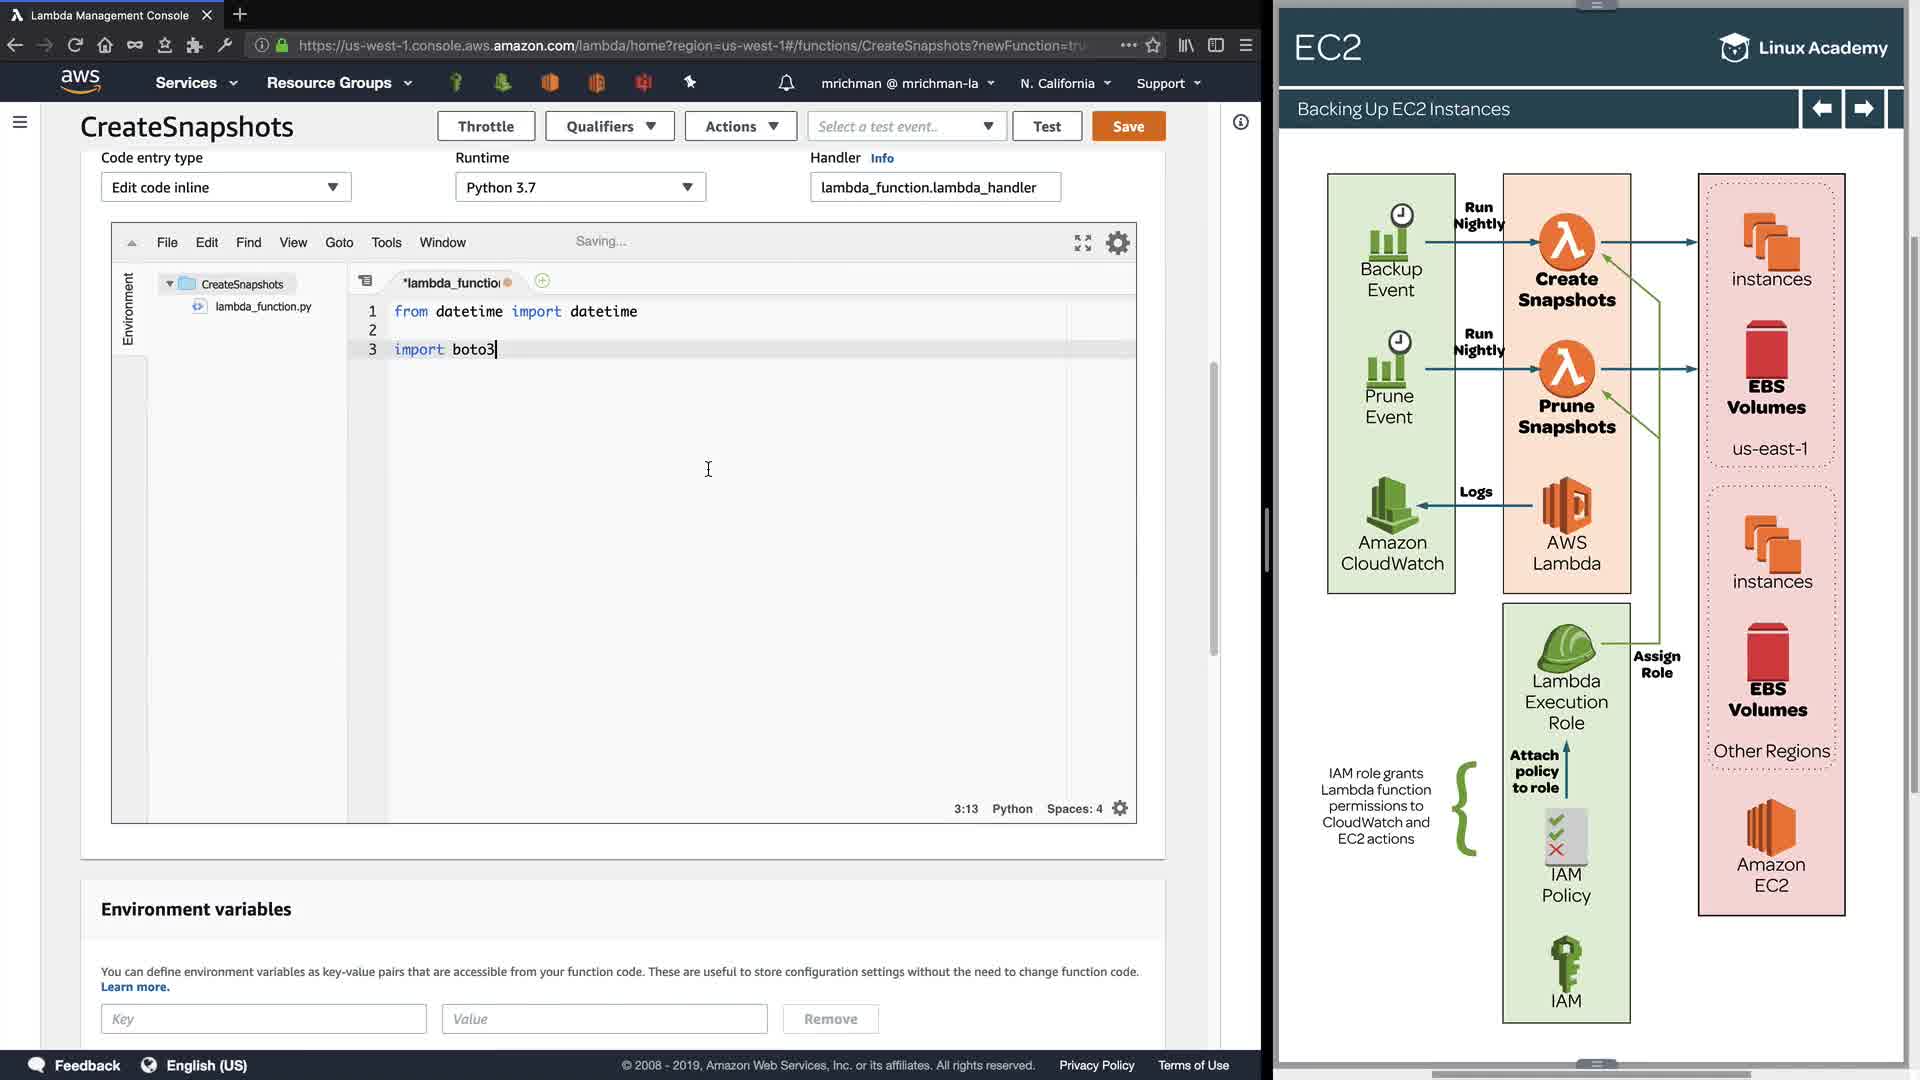Go to previous slide arrow
The image size is (1920, 1080).
(1821, 108)
